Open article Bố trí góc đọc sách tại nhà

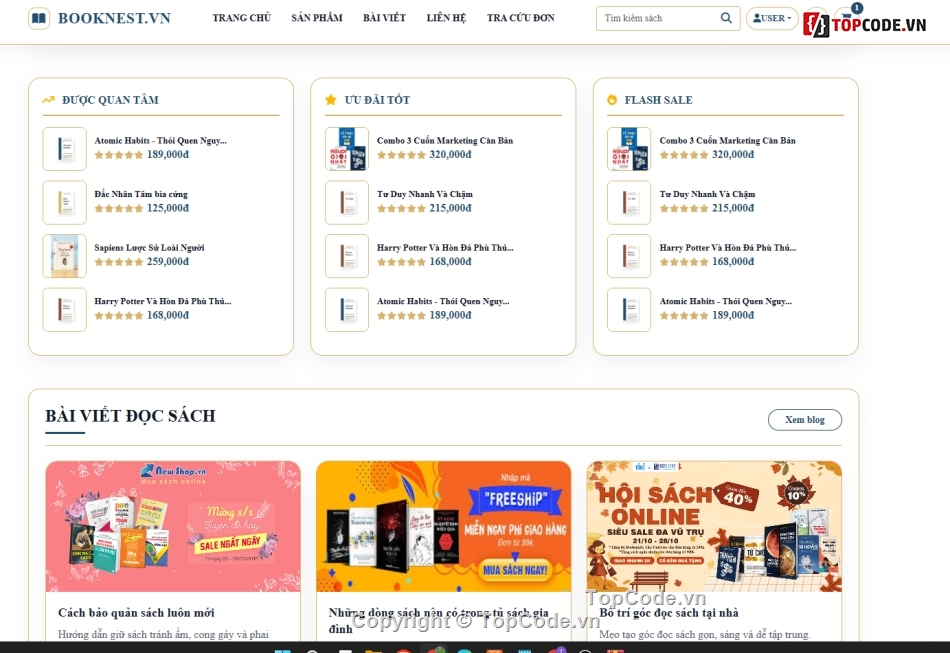(669, 613)
